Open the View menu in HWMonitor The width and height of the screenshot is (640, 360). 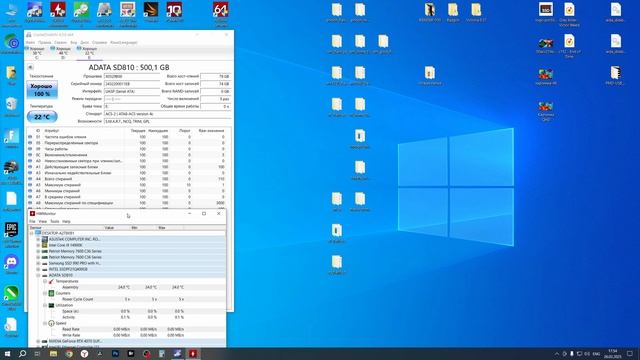click(42, 221)
